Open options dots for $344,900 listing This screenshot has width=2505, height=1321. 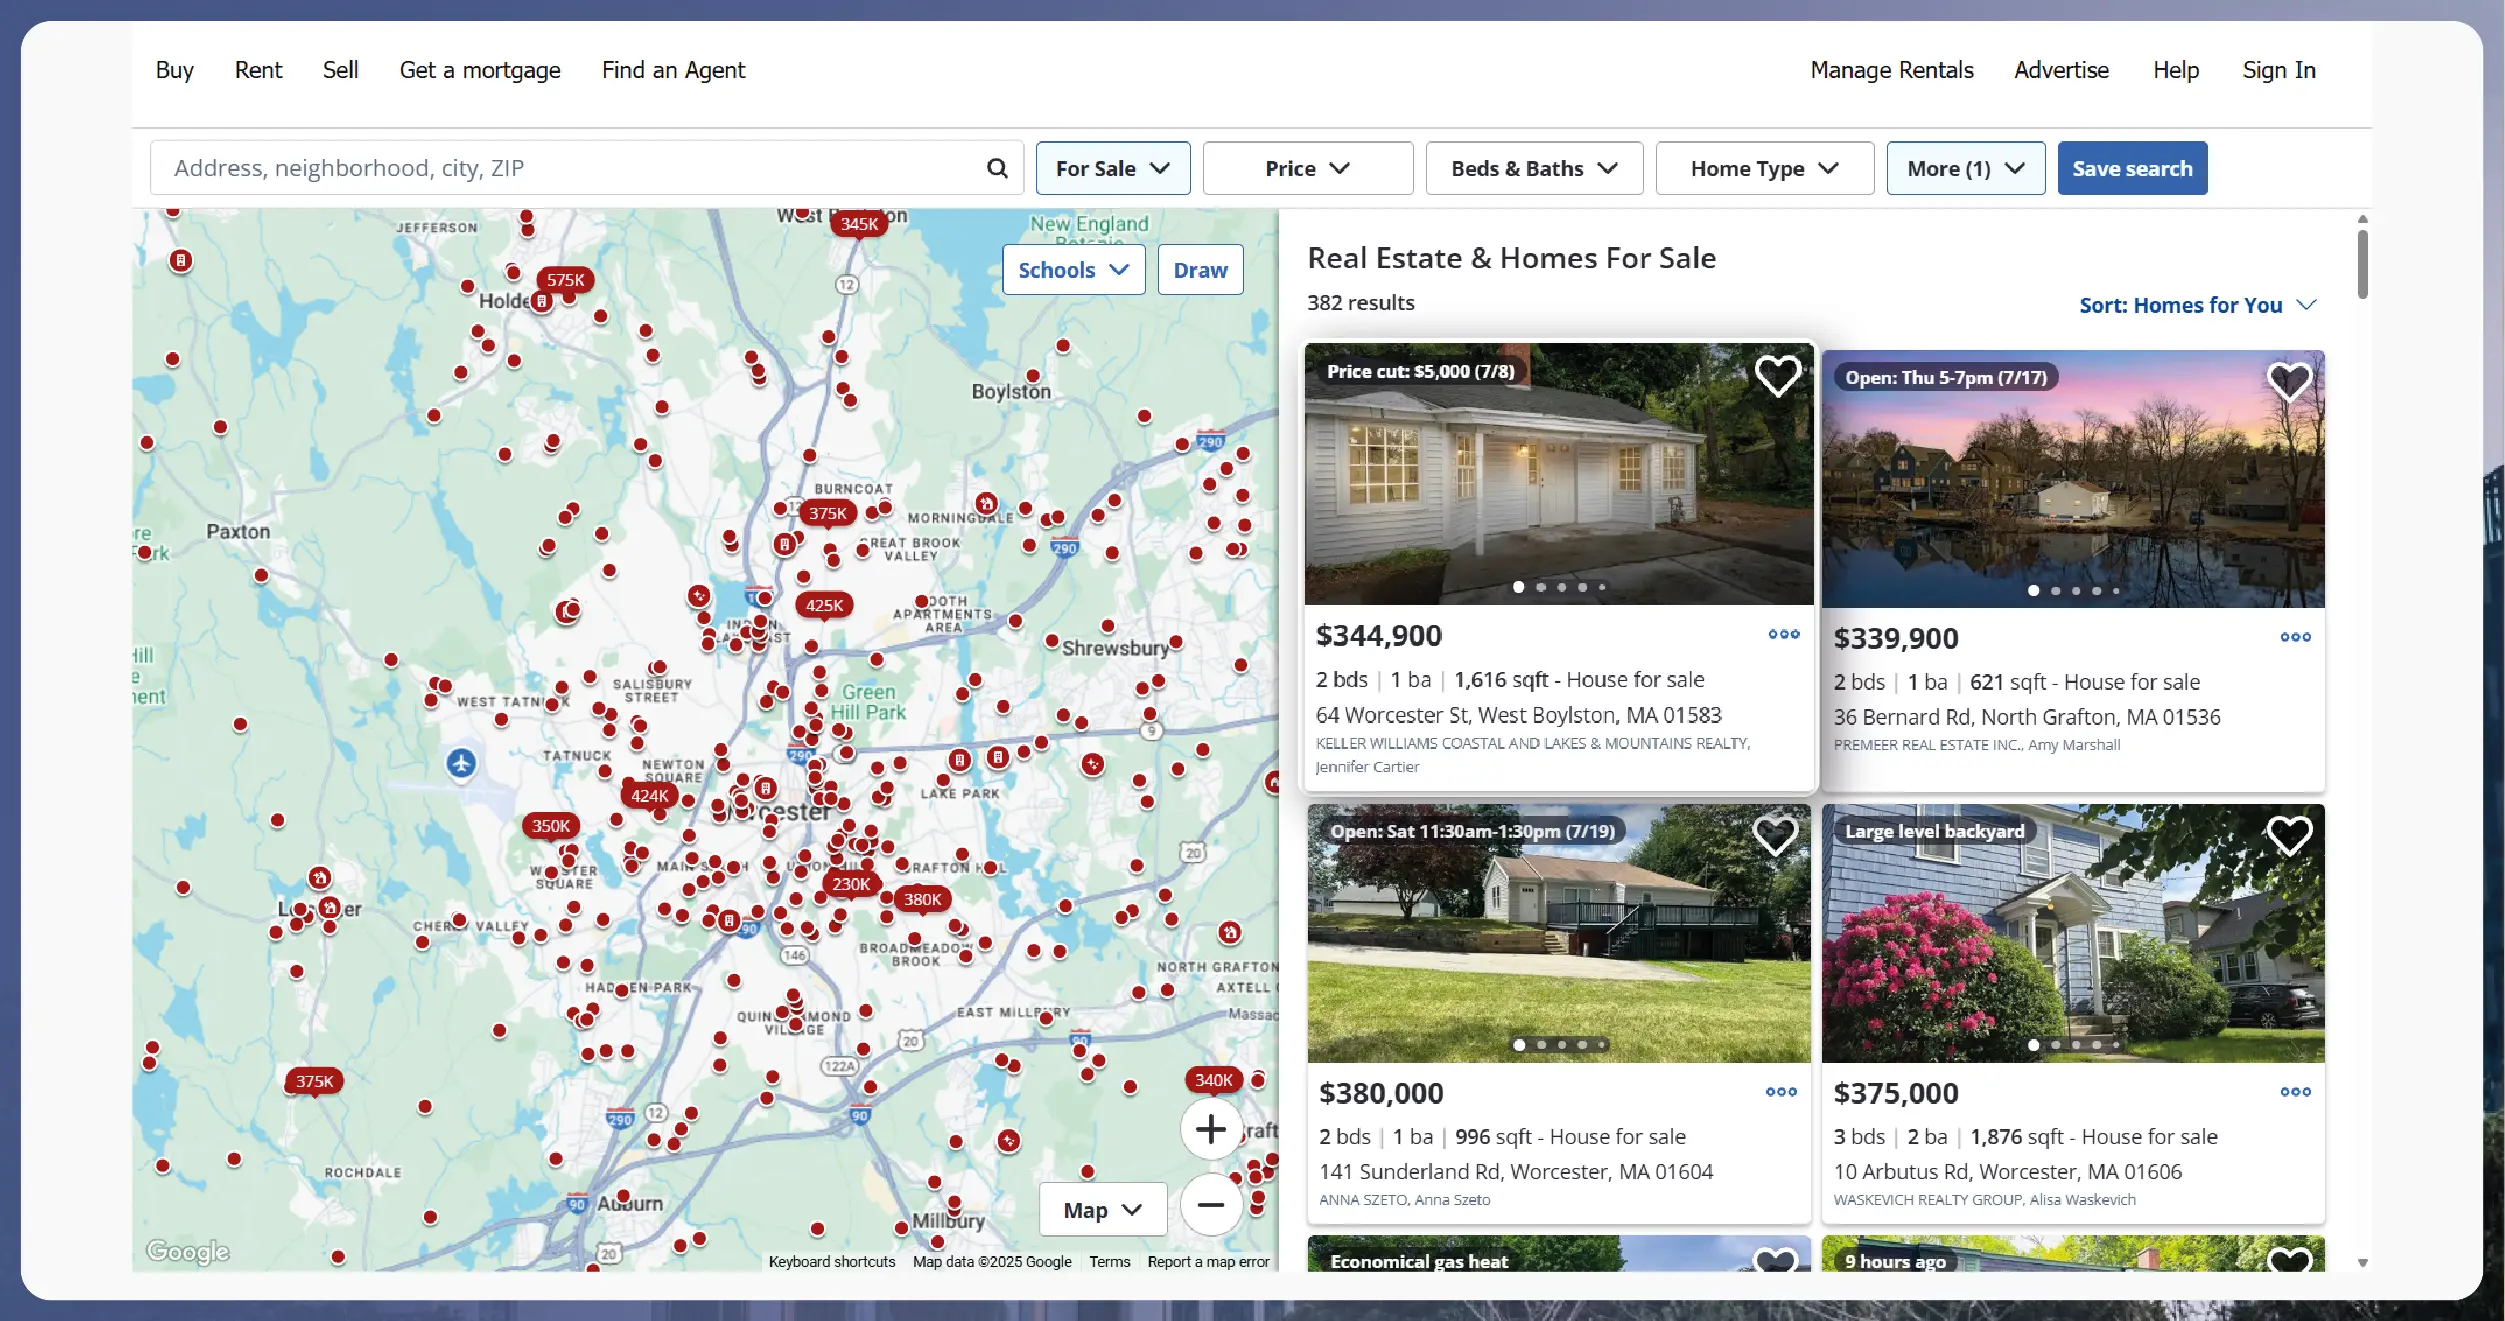[1783, 634]
